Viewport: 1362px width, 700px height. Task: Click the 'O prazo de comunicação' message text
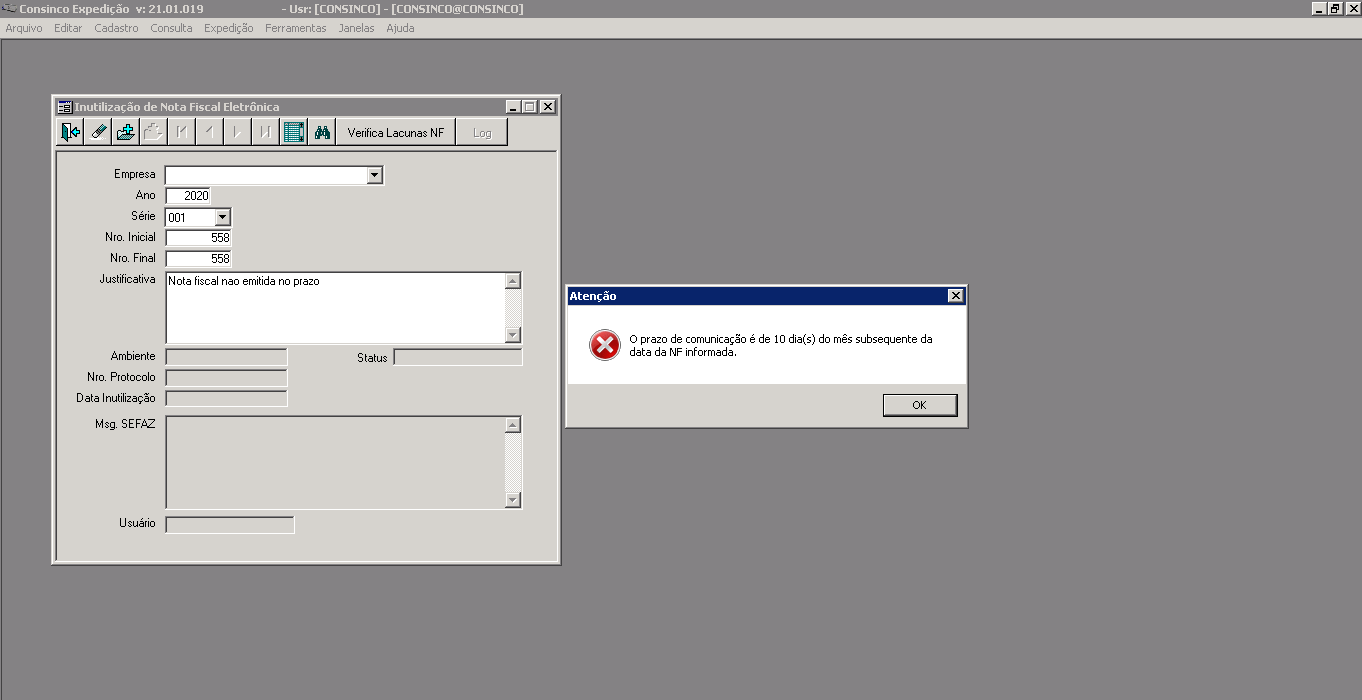click(x=781, y=345)
